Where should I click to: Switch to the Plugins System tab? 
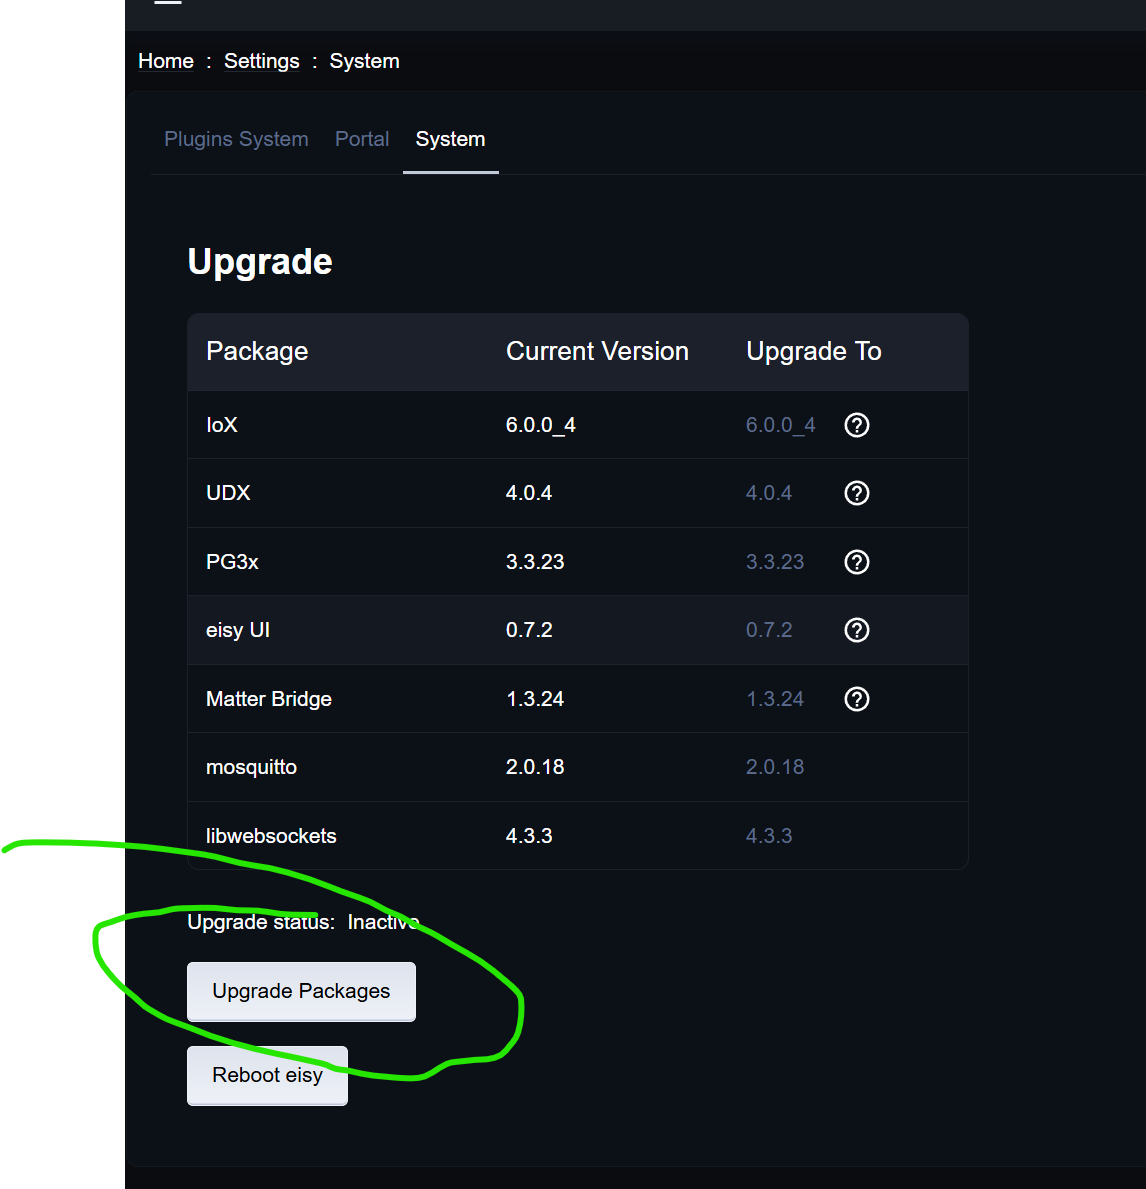click(x=236, y=139)
